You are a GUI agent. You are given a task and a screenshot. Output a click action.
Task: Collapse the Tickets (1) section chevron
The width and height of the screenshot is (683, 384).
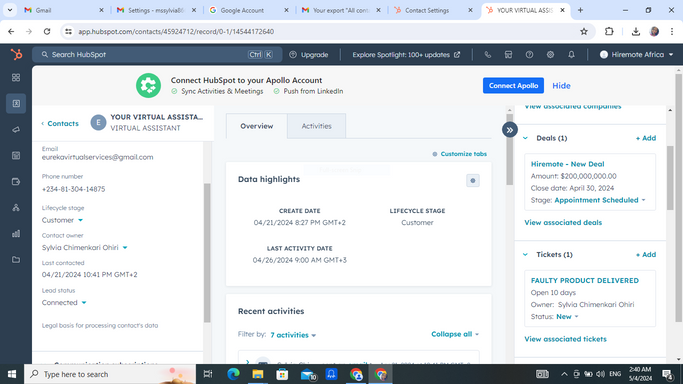coord(525,254)
